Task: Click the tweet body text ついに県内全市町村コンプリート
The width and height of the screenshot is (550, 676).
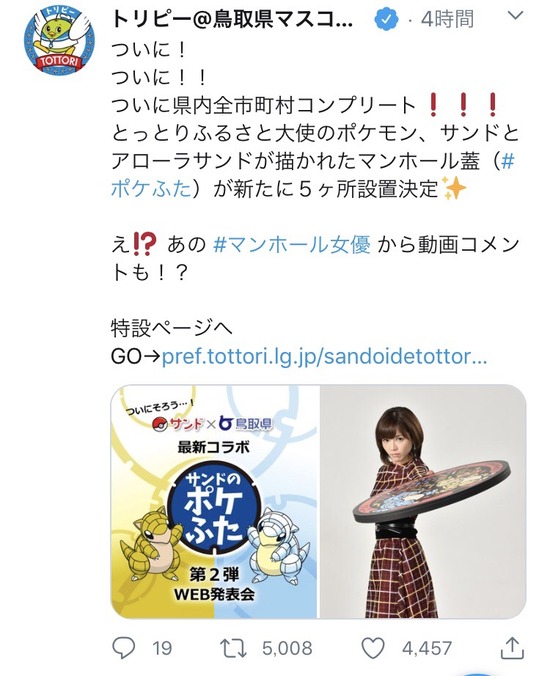Action: pos(263,105)
